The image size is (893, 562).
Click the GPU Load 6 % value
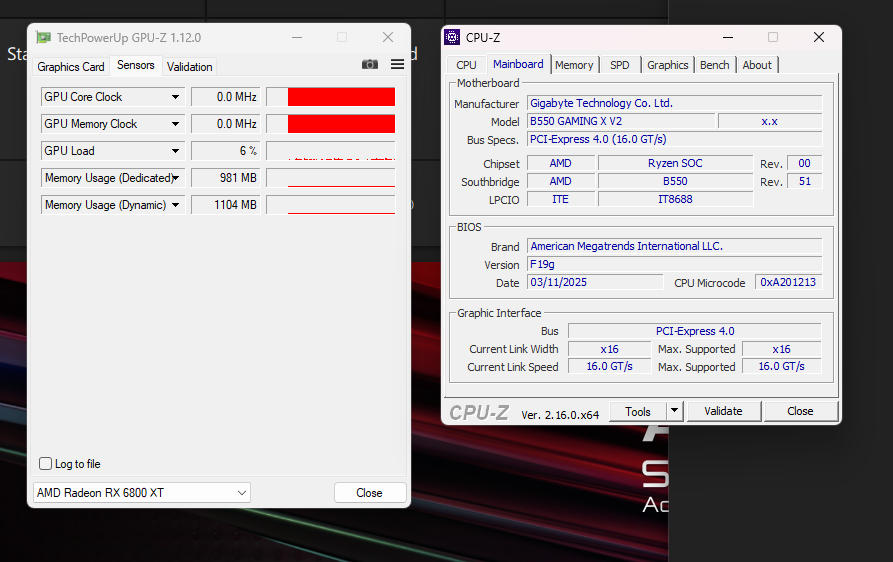click(226, 151)
